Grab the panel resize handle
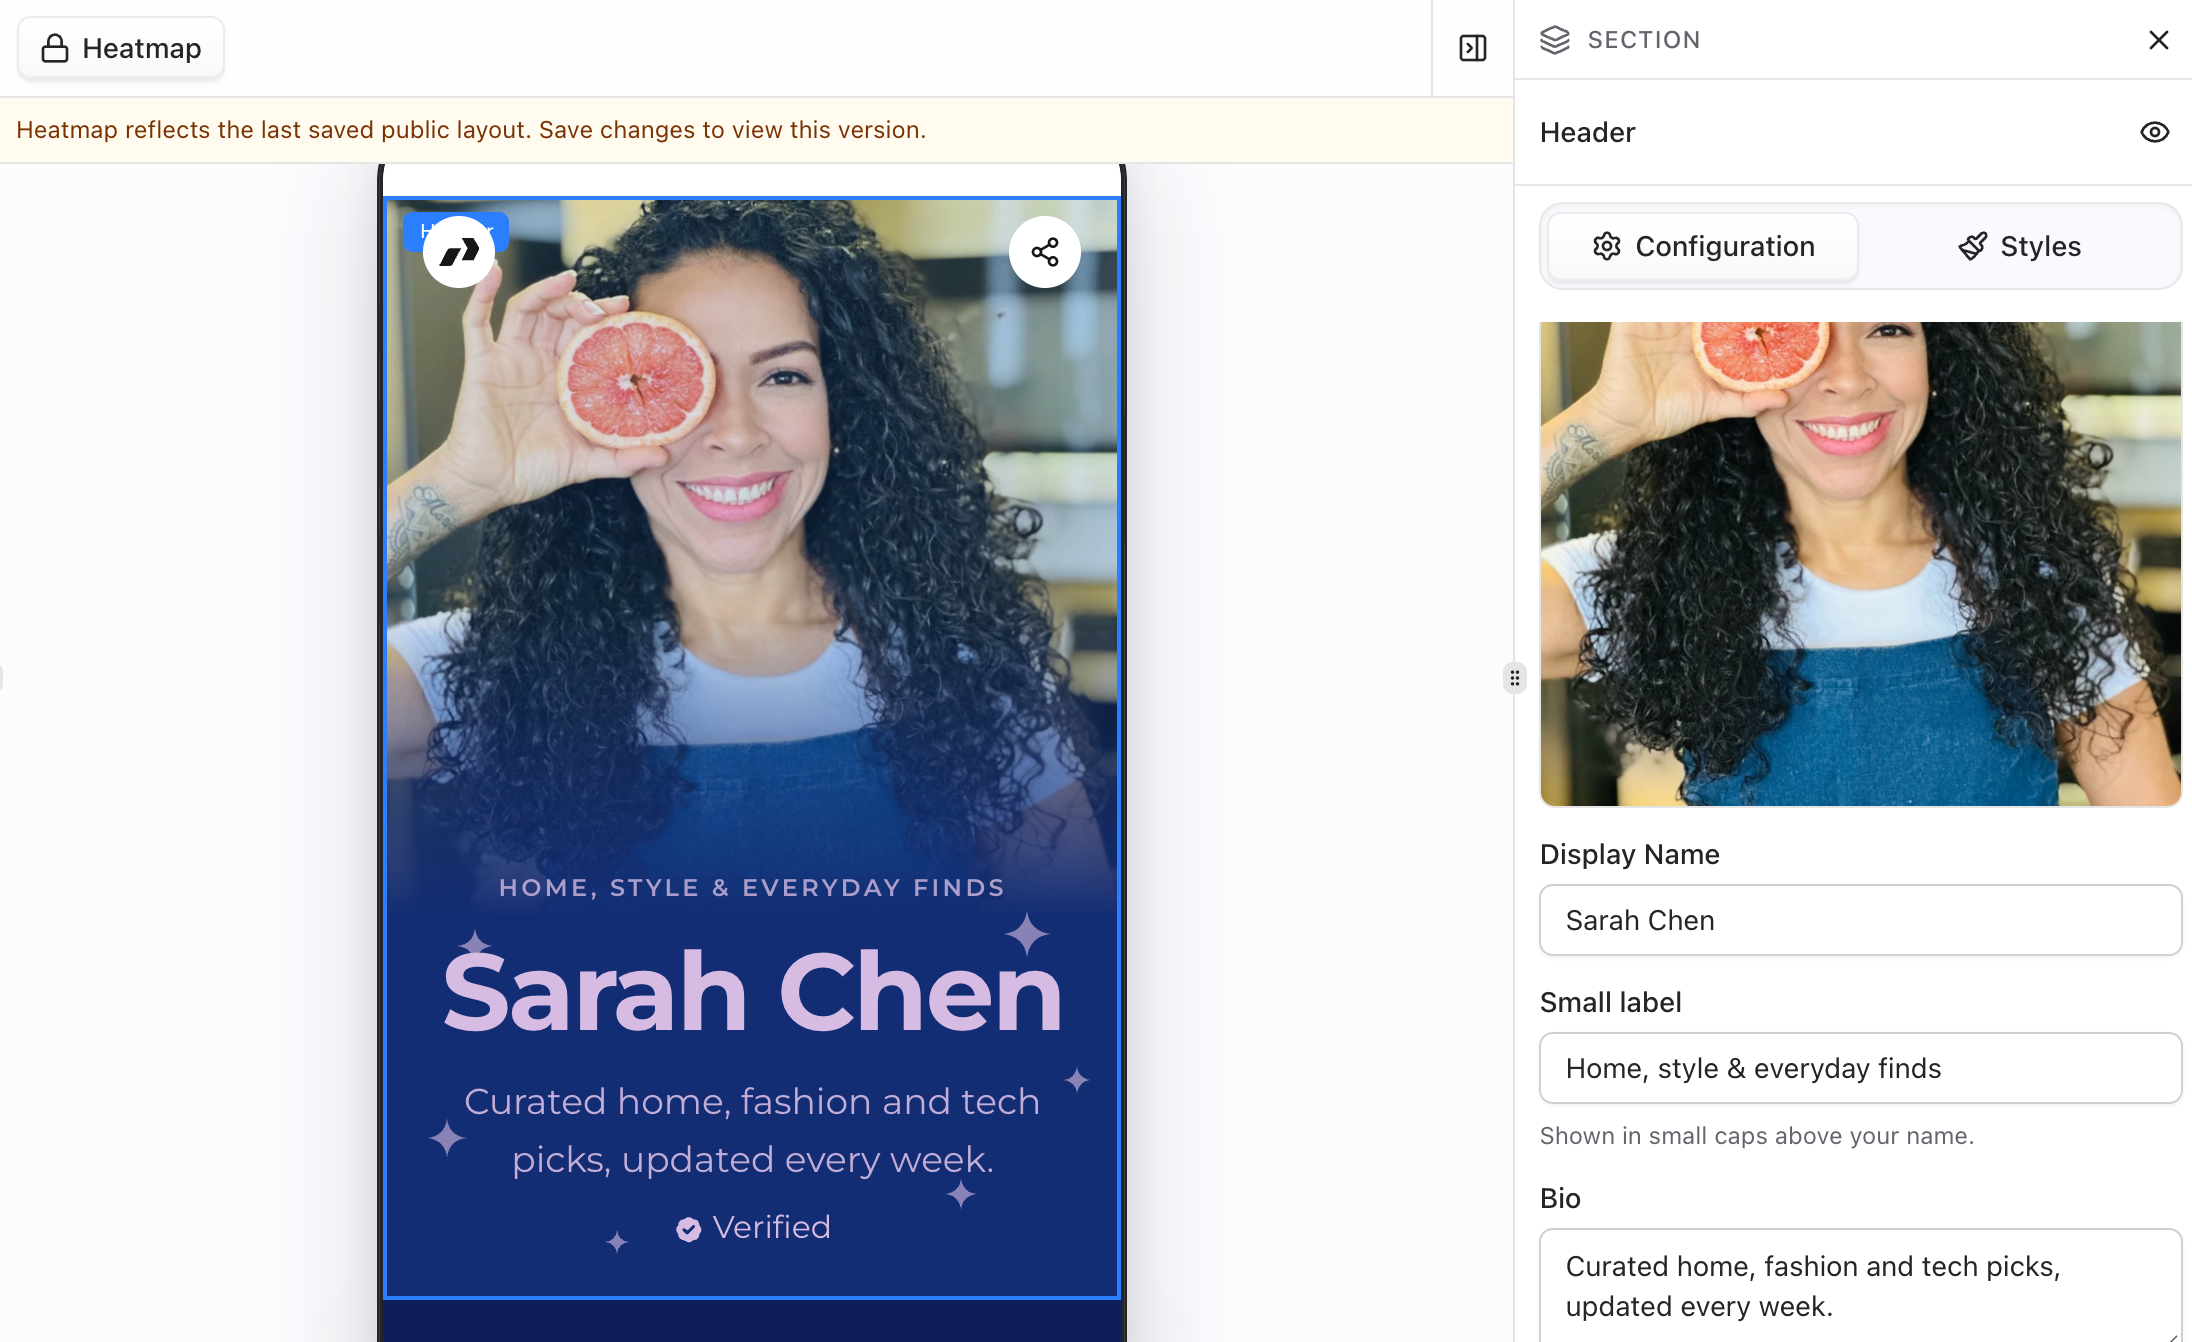Viewport: 2192px width, 1342px height. pyautogui.click(x=1515, y=678)
